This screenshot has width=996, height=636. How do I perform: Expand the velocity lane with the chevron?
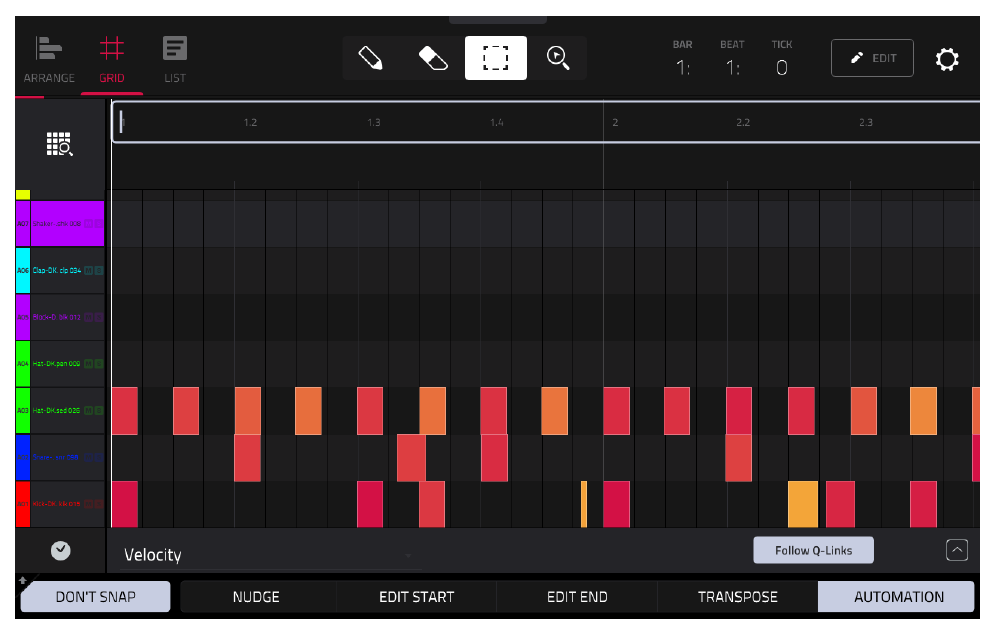pos(957,550)
